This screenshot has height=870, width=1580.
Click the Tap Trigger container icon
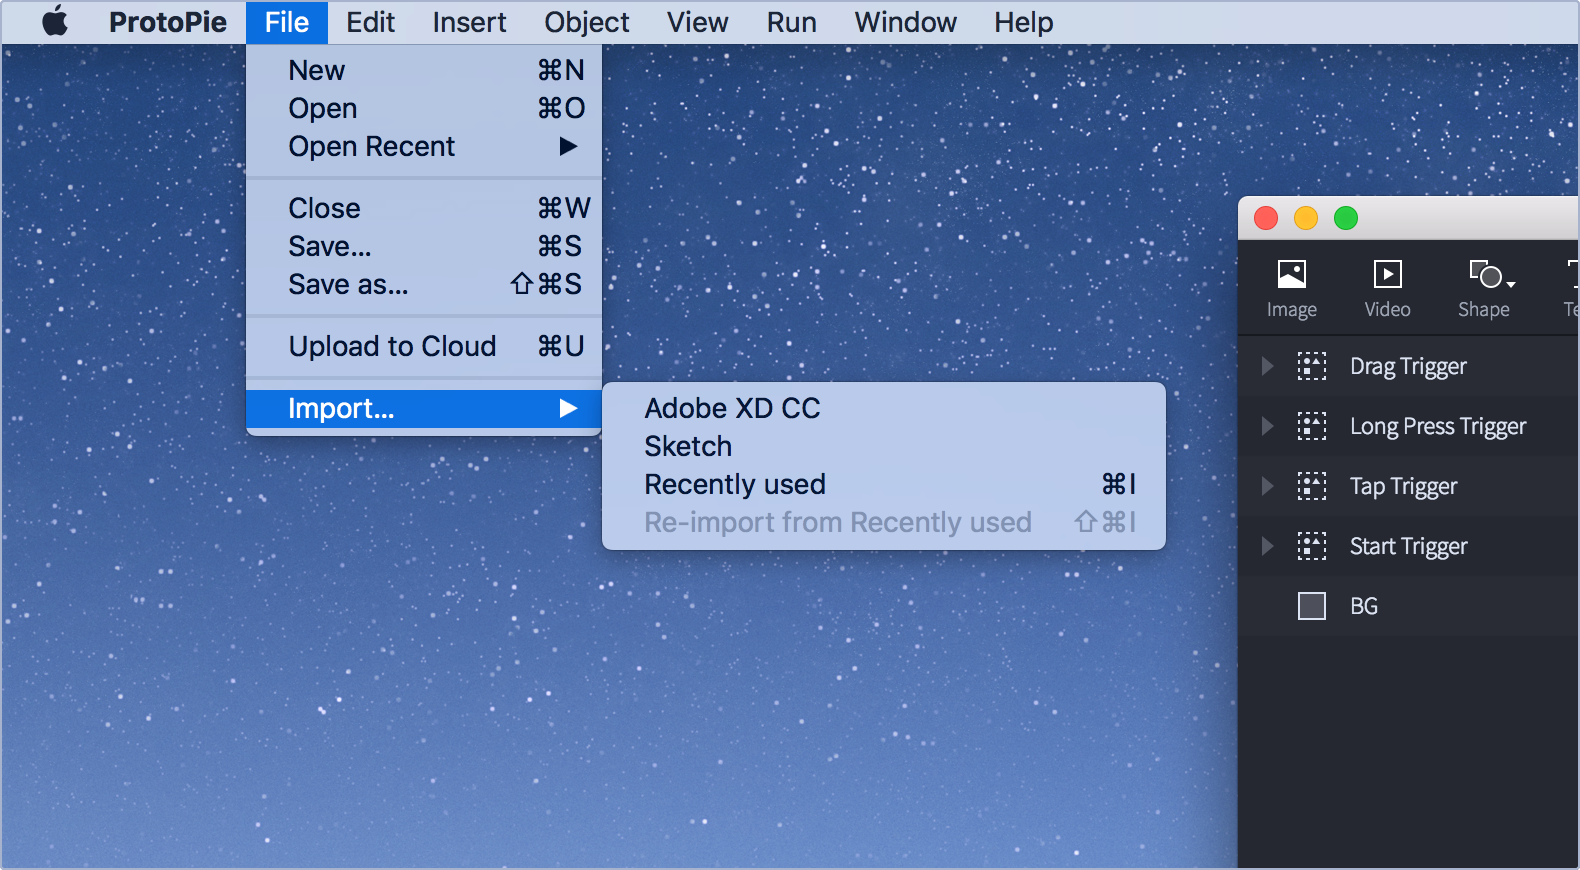tap(1312, 486)
